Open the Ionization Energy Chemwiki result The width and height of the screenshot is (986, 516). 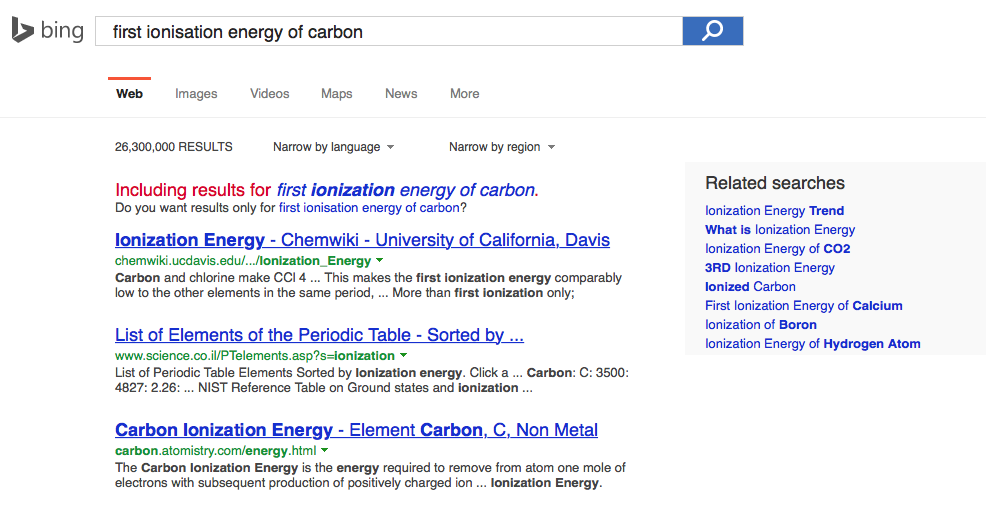362,240
